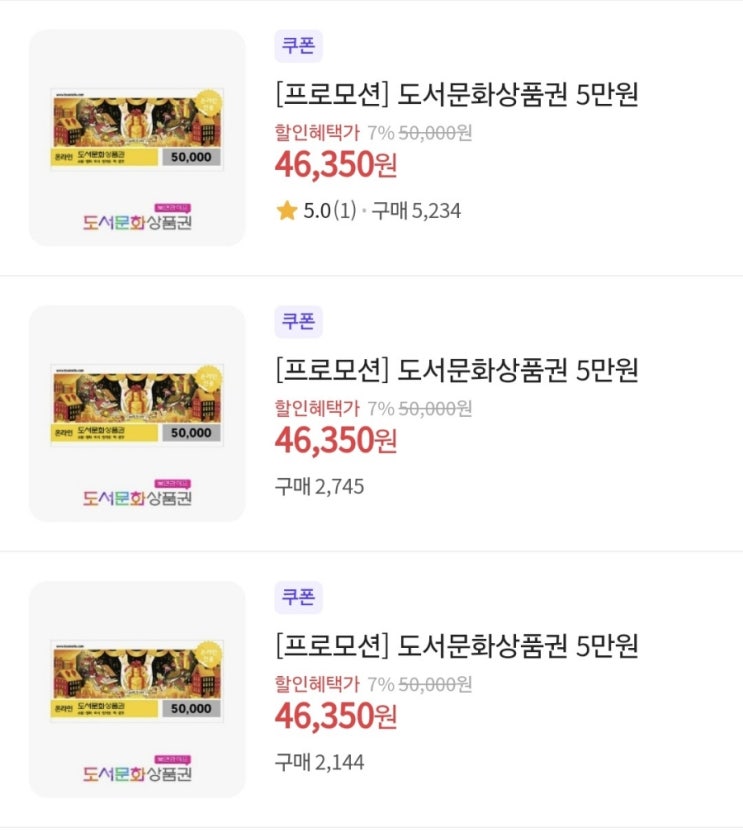
Task: Click the 구매 2,144 purchase count
Action: coord(320,763)
